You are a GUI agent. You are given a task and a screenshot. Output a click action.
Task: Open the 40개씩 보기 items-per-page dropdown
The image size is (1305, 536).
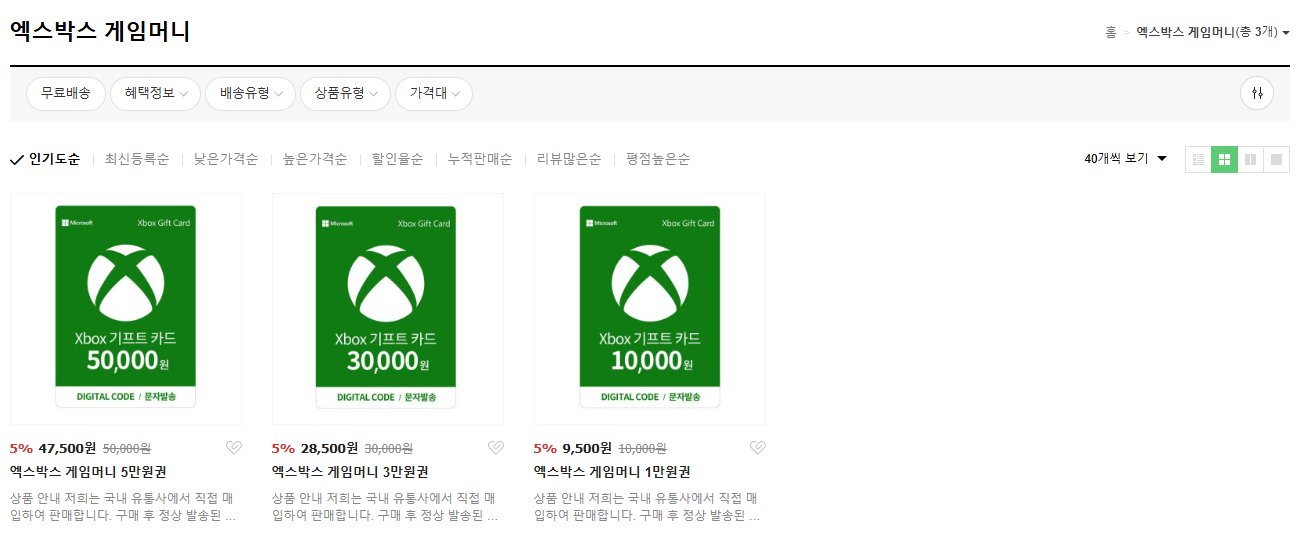click(1126, 159)
